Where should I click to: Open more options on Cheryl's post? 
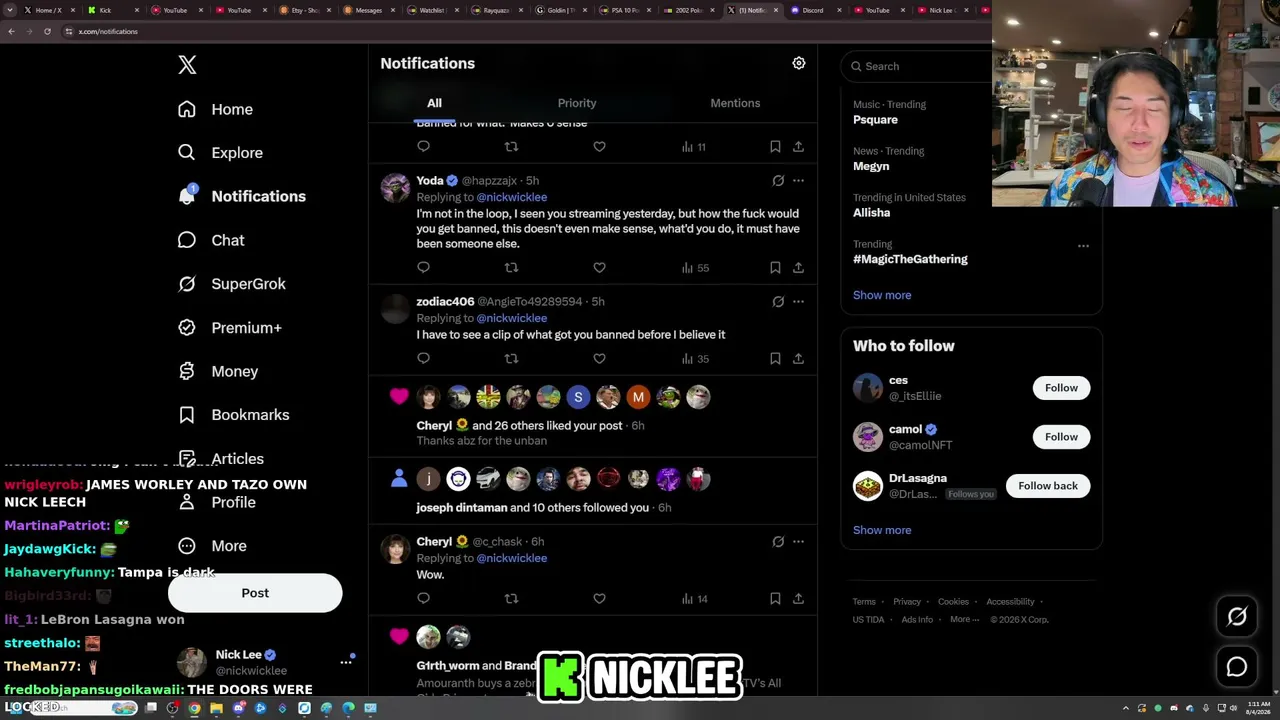[798, 542]
